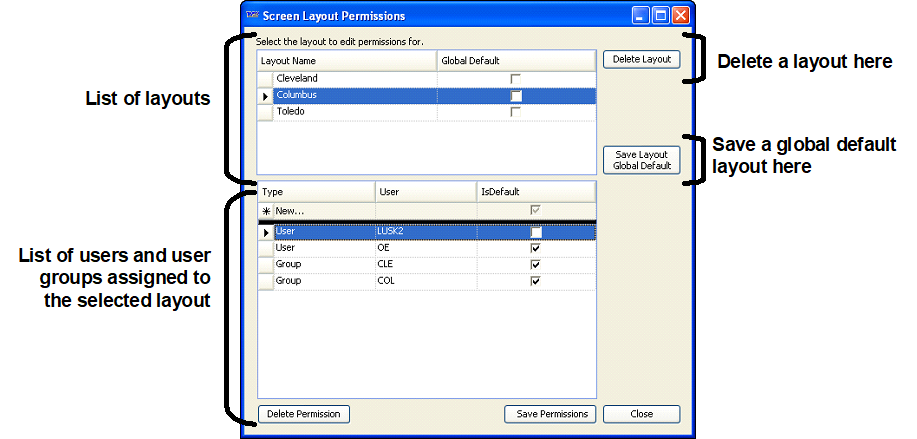917x439 pixels.
Task: Click the IsDefault column header
Action: (x=536, y=190)
